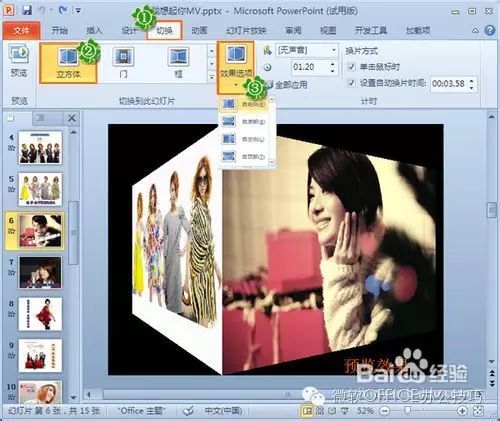Screen dimensions: 500x421
Task: Switch to the 动画 ribbon tab
Action: [199, 31]
